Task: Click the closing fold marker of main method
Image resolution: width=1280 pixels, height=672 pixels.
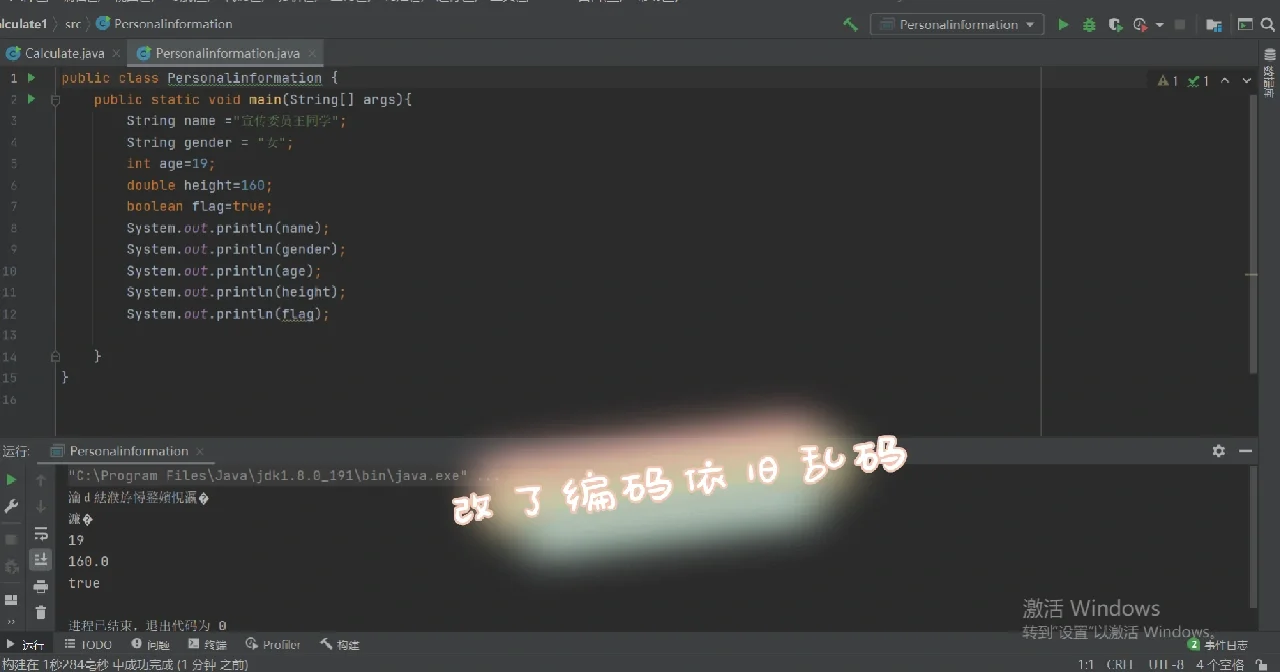Action: pos(56,356)
